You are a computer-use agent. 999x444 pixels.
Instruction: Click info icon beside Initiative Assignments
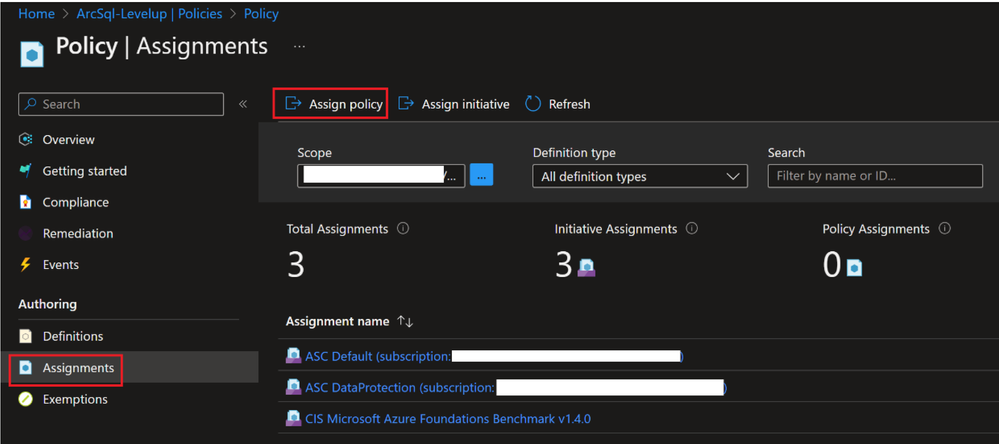pos(692,229)
